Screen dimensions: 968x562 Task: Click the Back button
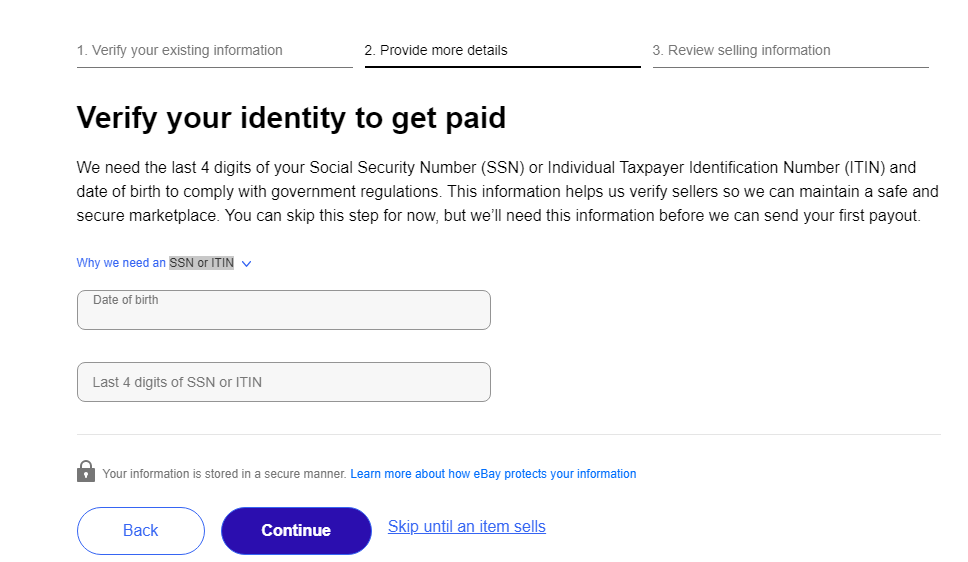pyautogui.click(x=141, y=531)
